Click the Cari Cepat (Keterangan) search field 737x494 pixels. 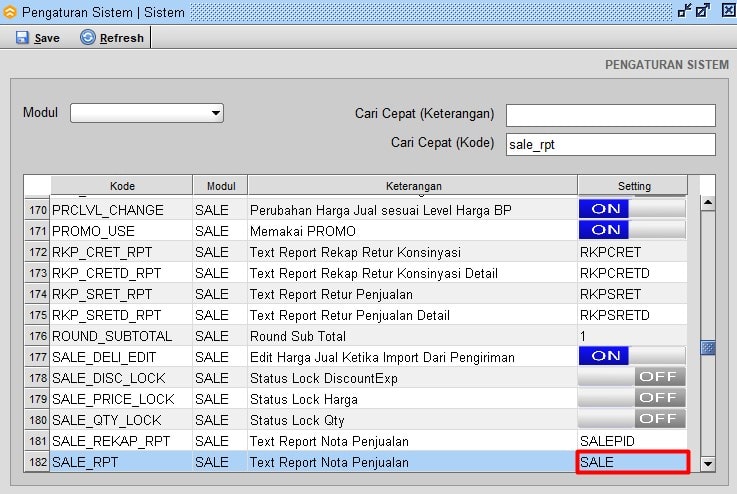pyautogui.click(x=610, y=115)
